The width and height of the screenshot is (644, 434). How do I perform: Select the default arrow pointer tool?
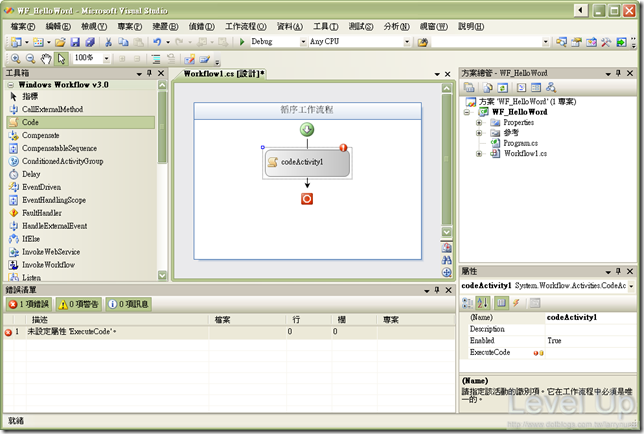(x=61, y=59)
